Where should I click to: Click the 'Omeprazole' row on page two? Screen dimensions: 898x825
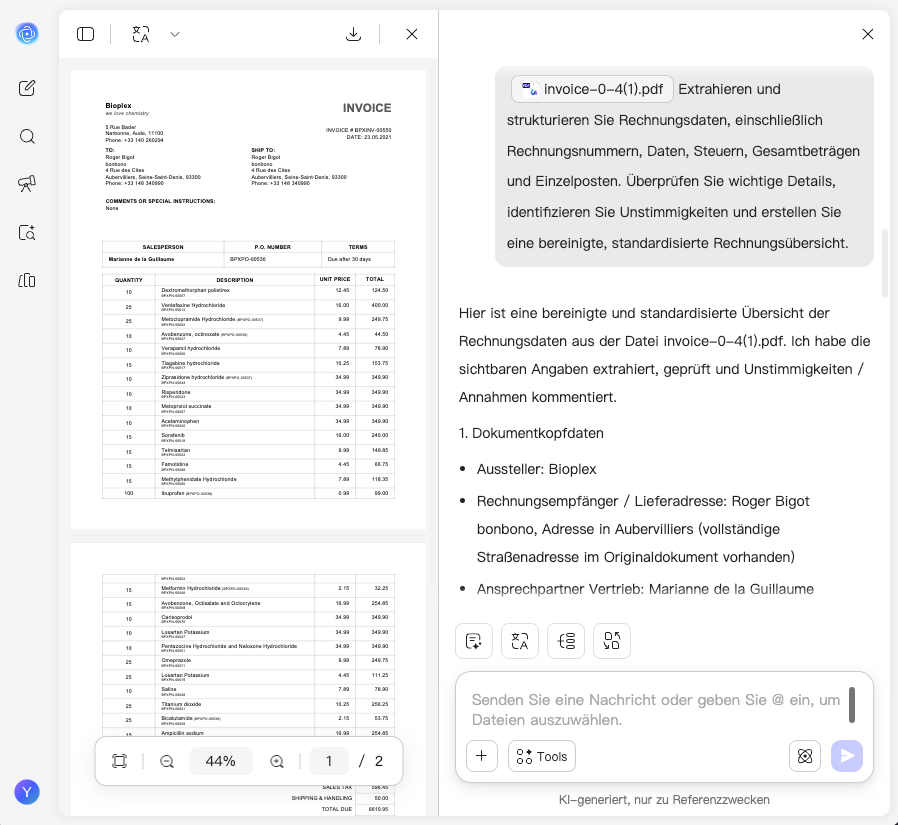[x=248, y=662]
